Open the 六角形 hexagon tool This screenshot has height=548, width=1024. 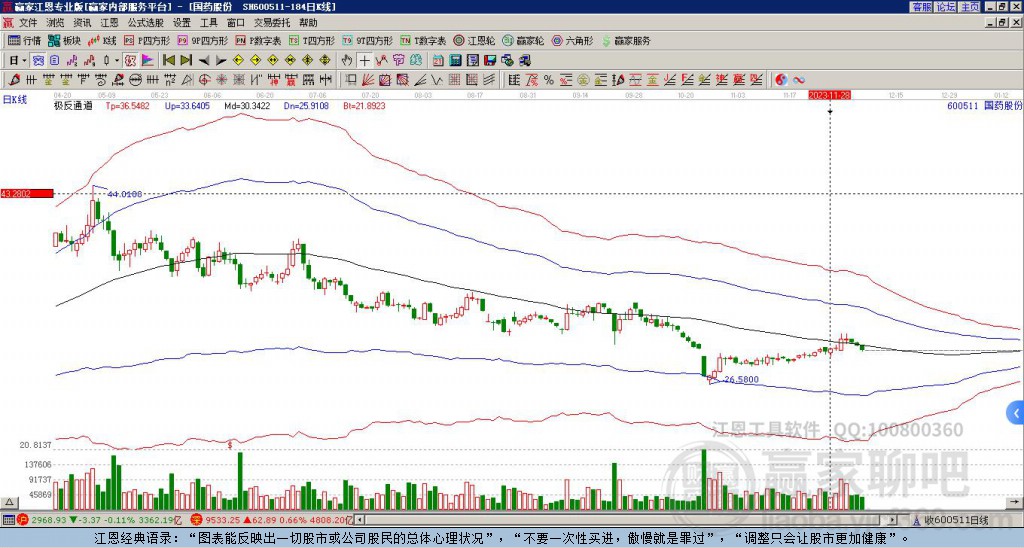[x=573, y=40]
